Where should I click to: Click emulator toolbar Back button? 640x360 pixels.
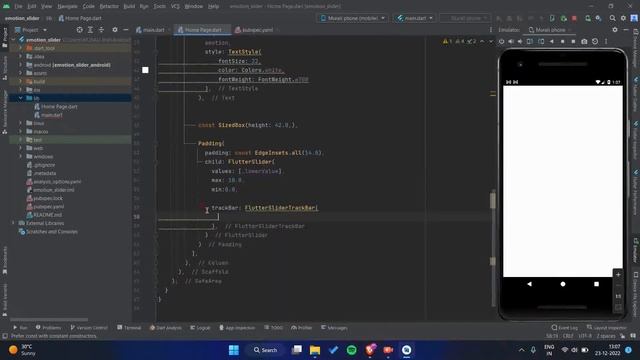pos(552,41)
